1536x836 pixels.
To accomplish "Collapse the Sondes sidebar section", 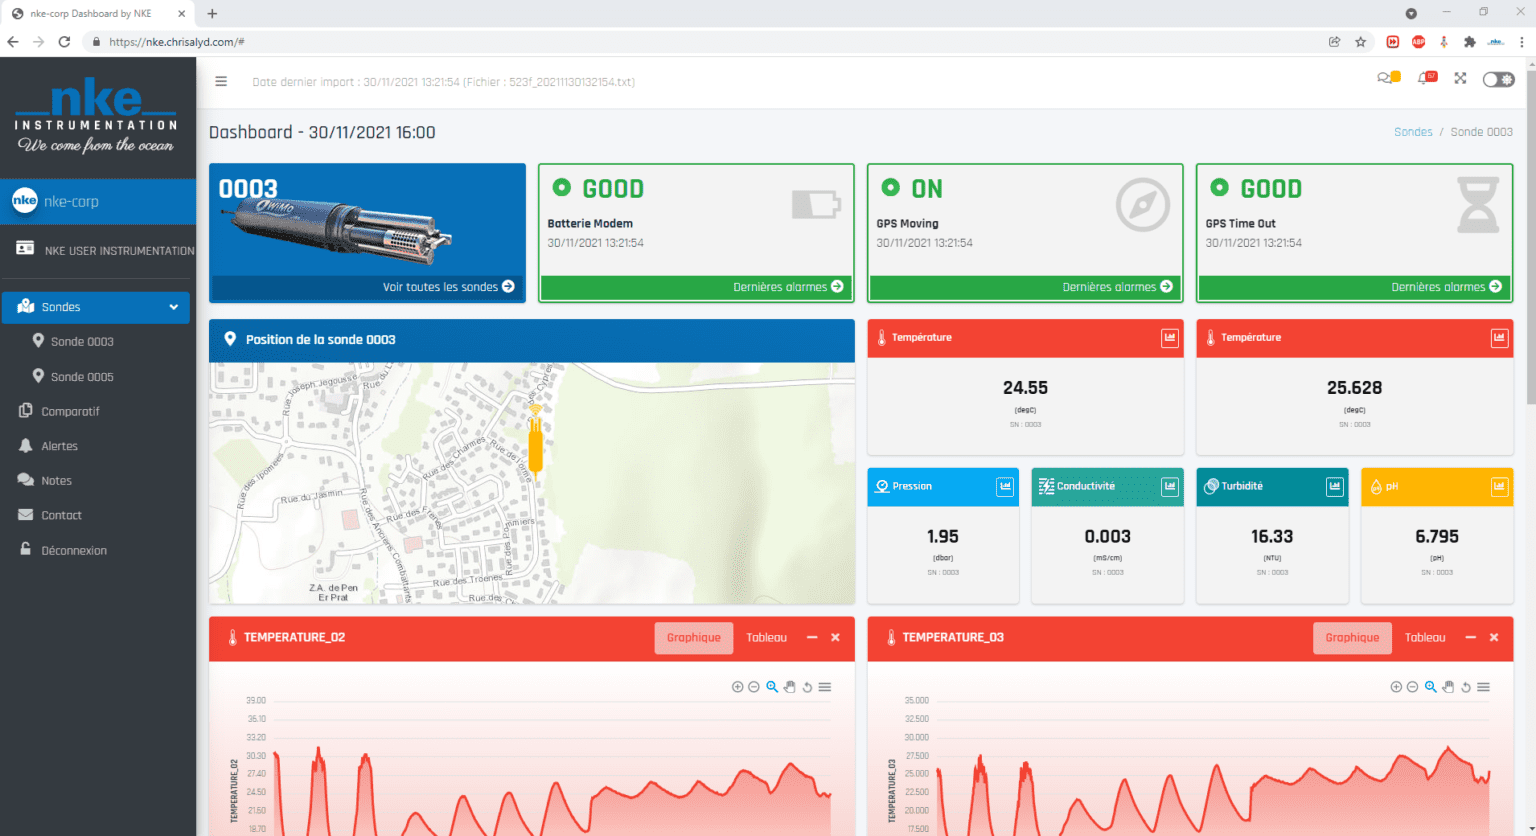I will 96,307.
